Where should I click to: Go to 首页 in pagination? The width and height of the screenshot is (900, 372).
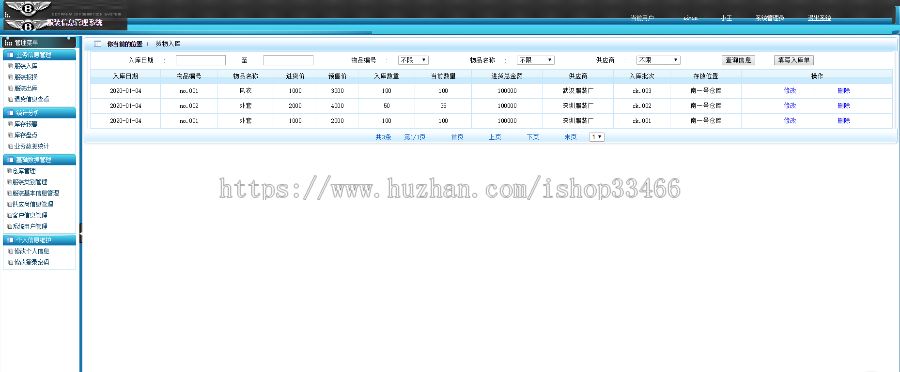[x=457, y=137]
